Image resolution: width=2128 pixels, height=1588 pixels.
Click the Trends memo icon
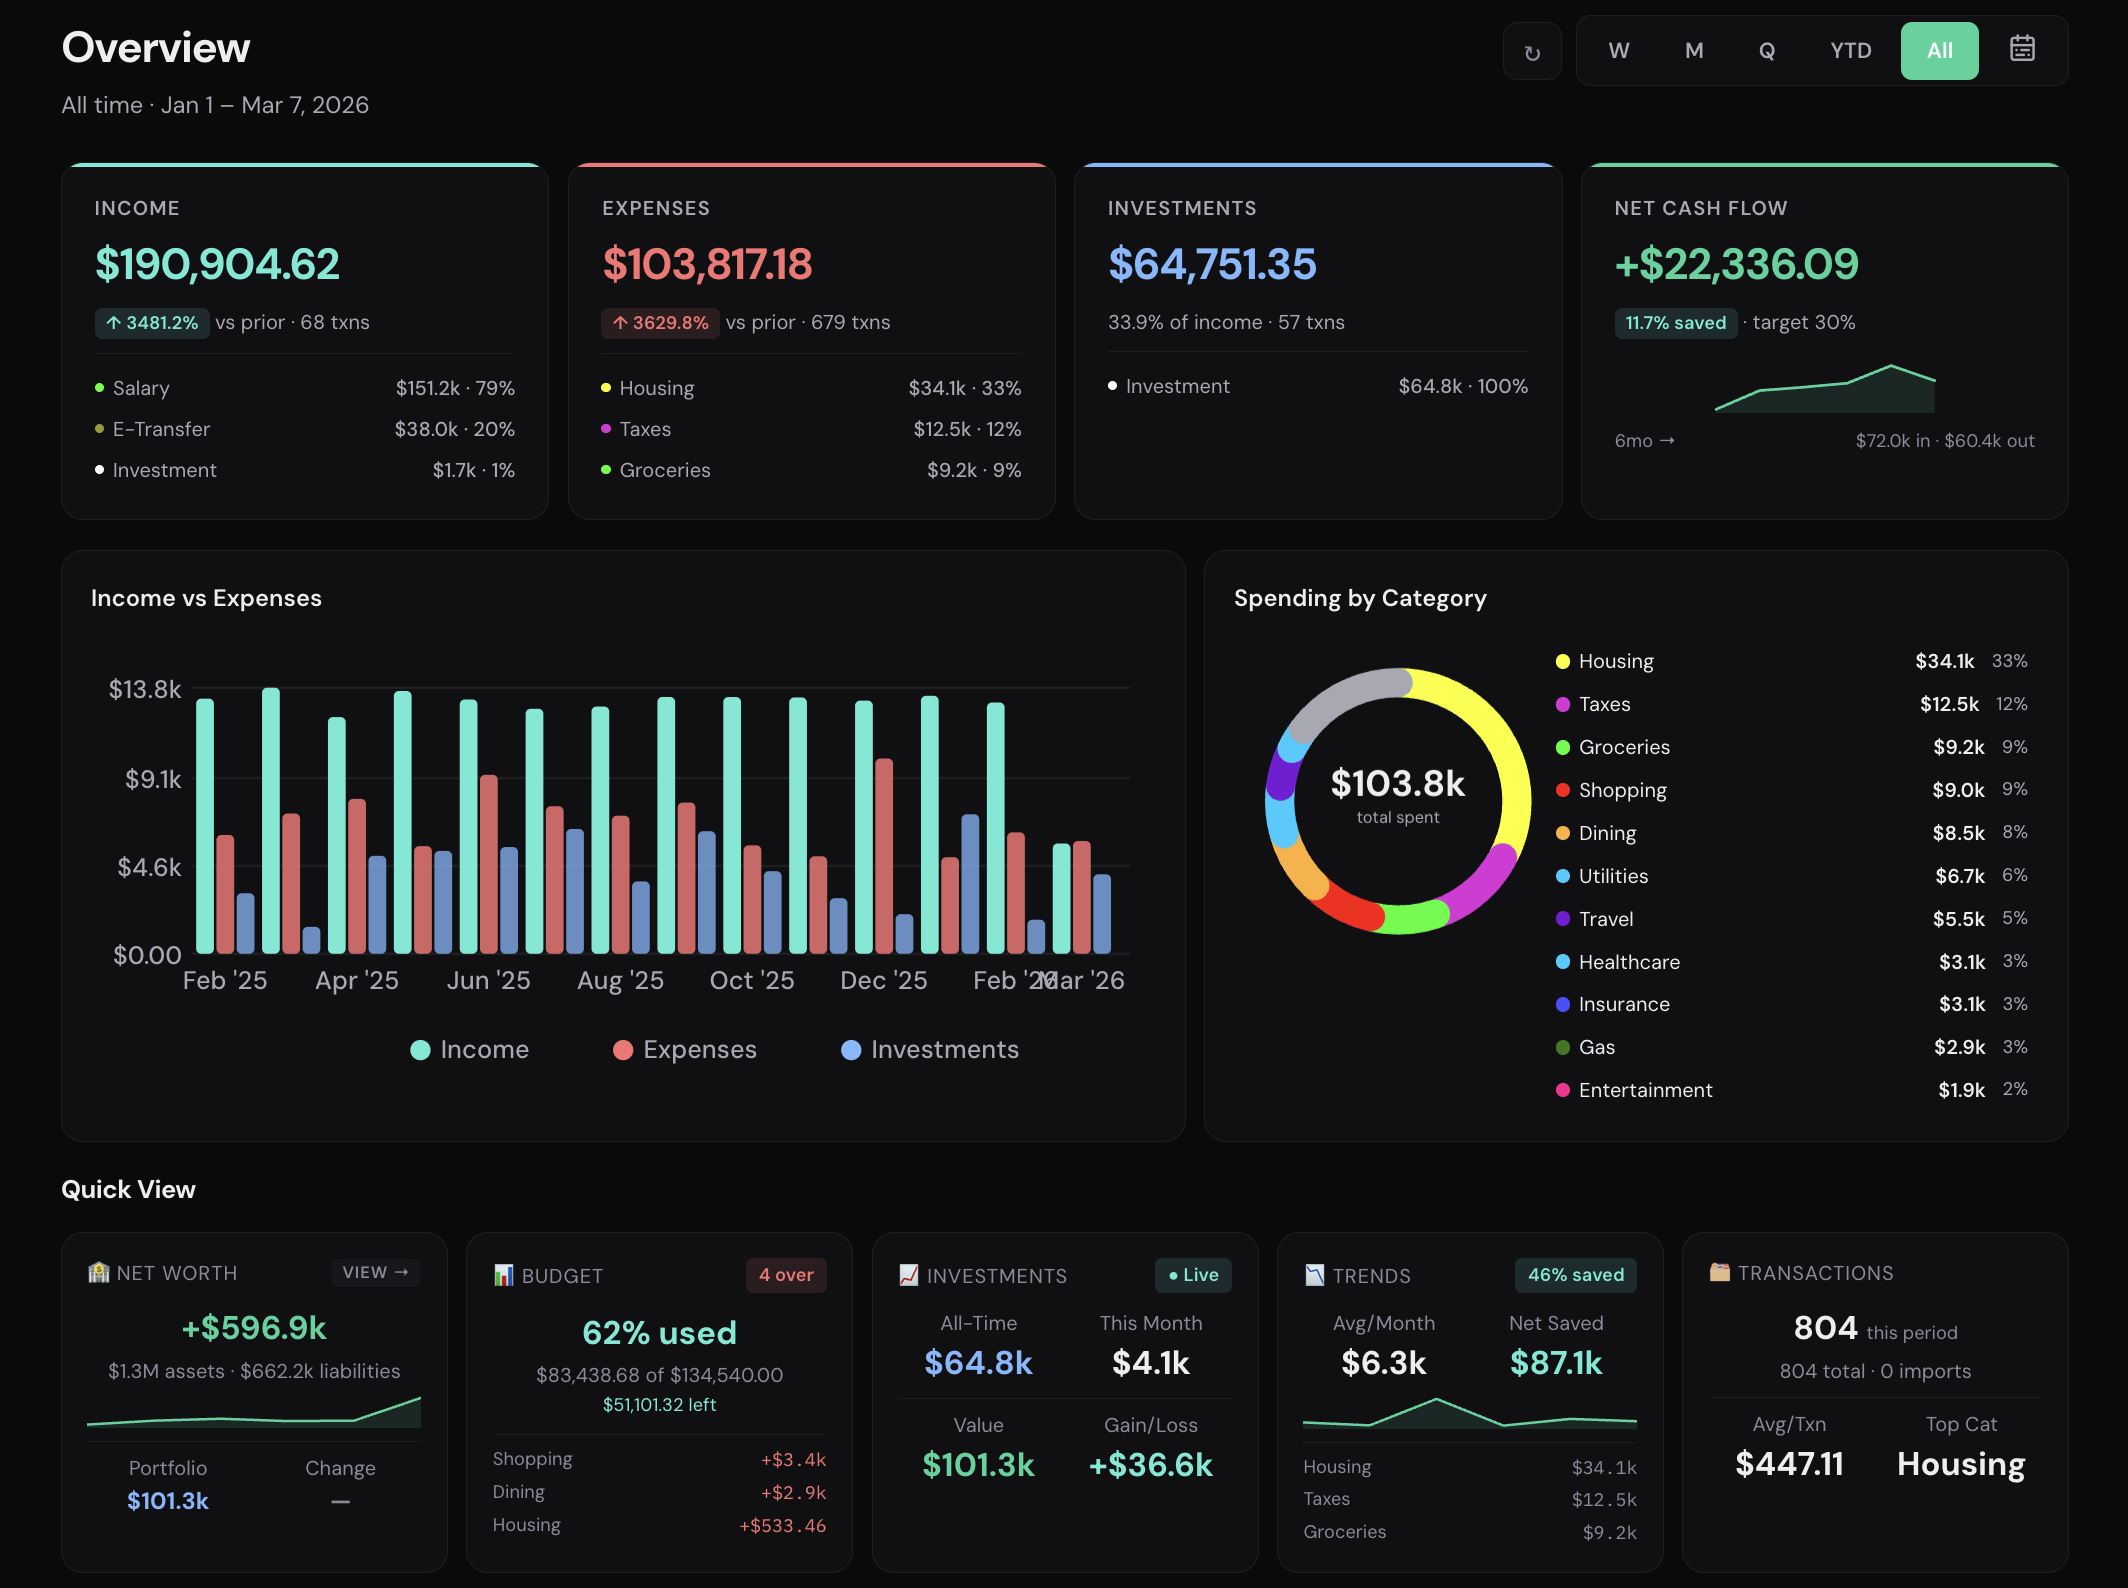pos(1313,1274)
